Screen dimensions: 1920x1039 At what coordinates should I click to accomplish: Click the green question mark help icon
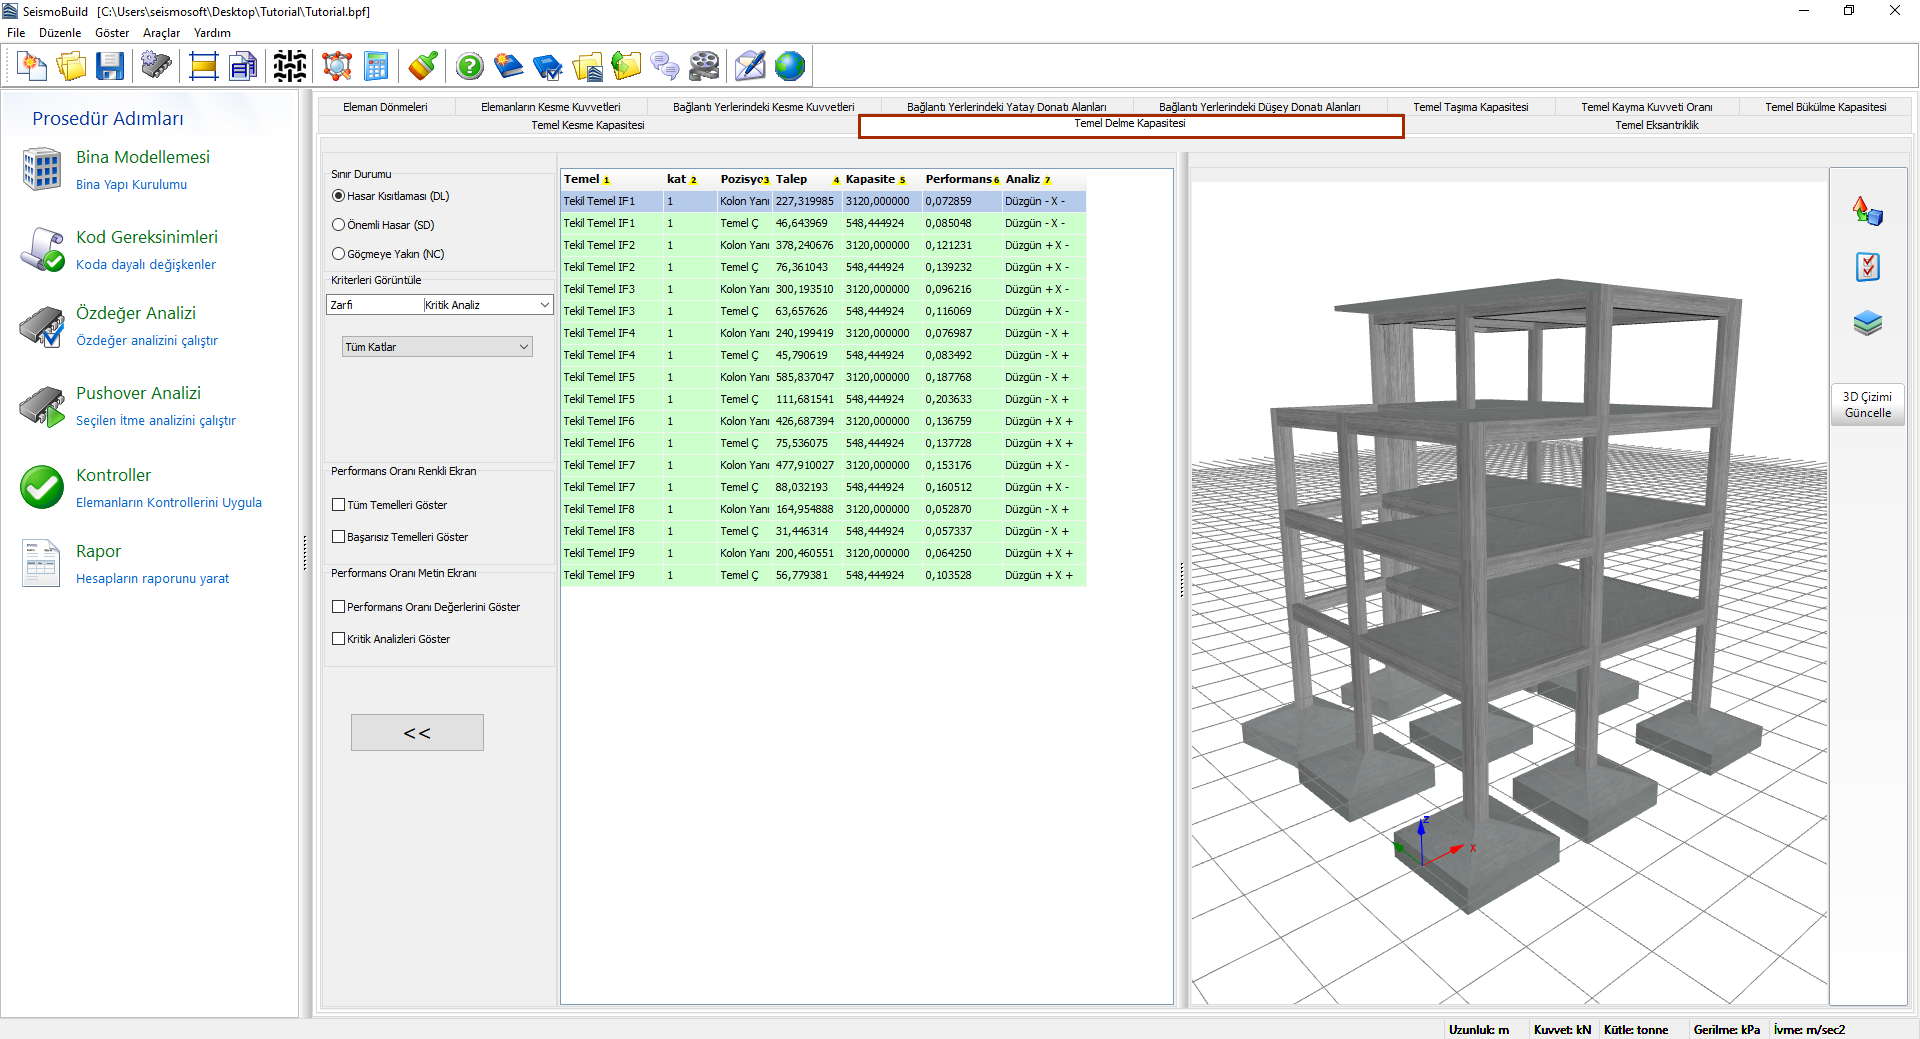tap(469, 67)
